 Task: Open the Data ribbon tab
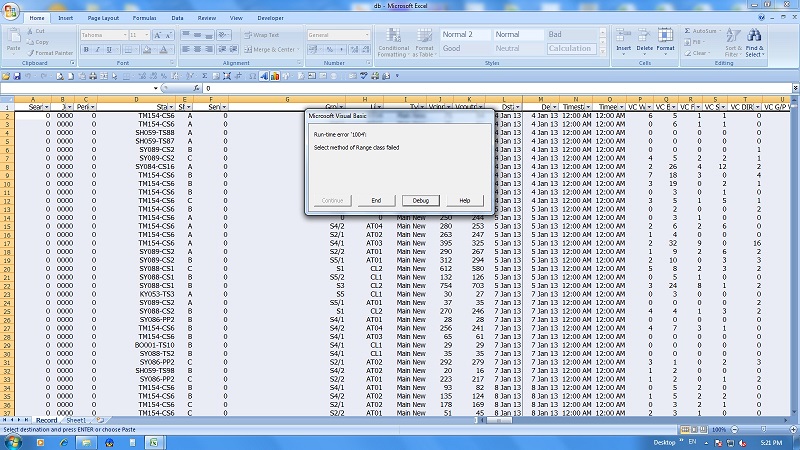[177, 18]
